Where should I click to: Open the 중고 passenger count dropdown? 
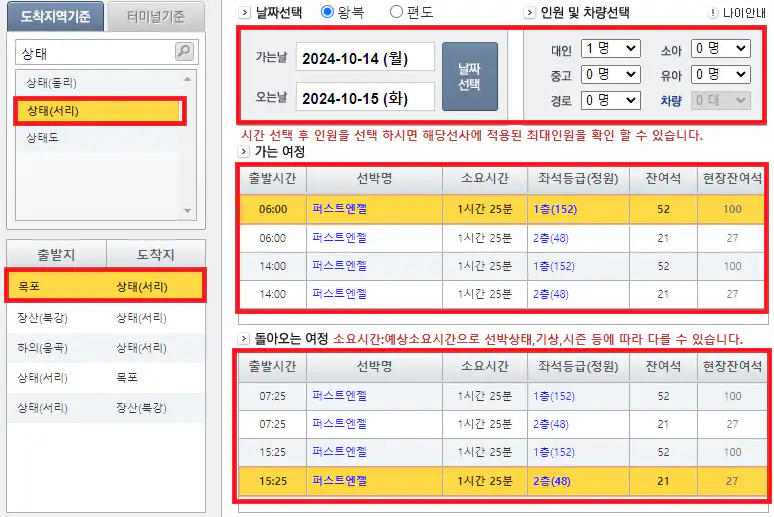pyautogui.click(x=611, y=75)
